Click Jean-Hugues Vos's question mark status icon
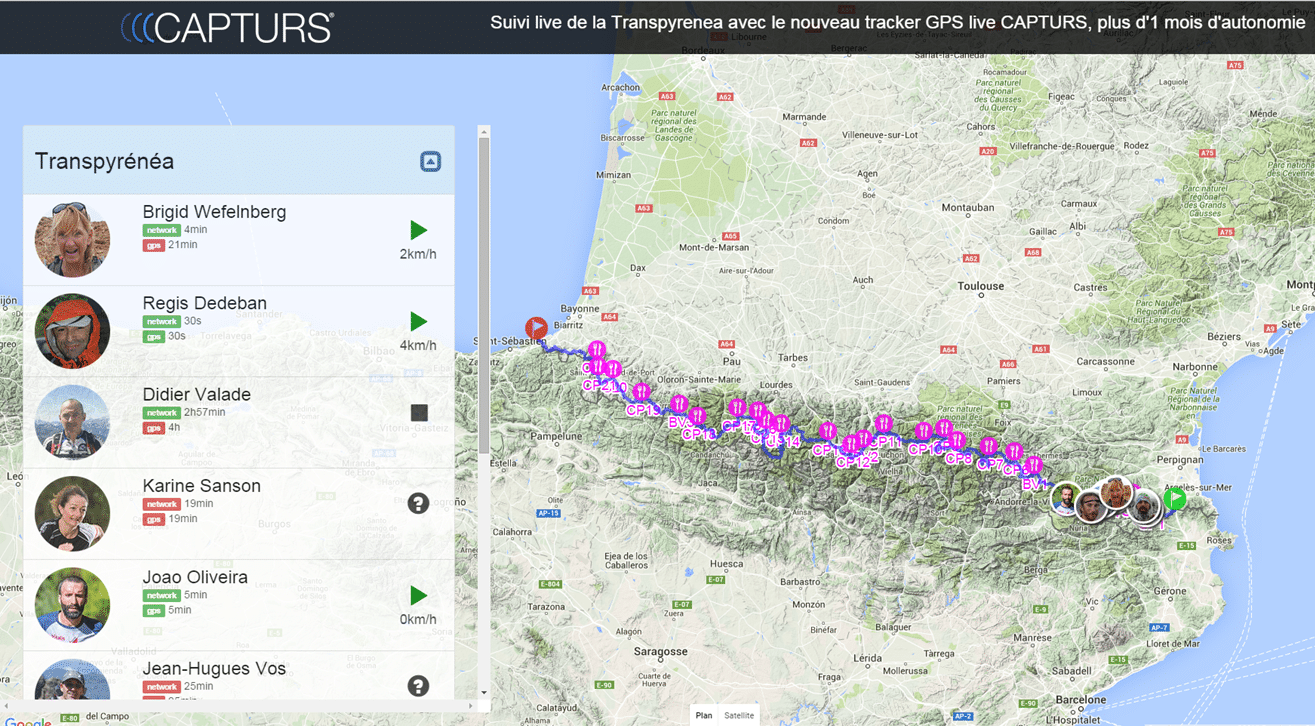Screen dimensions: 1315x726 pyautogui.click(x=418, y=685)
